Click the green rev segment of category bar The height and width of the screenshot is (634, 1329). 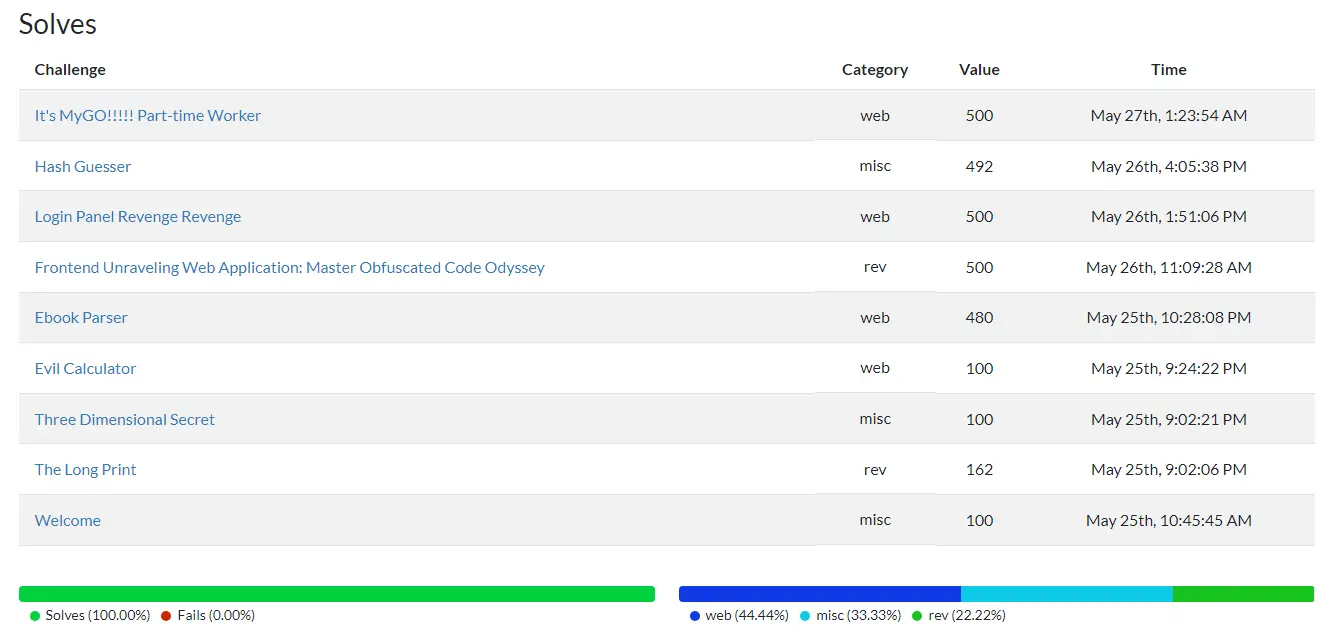(x=1243, y=594)
